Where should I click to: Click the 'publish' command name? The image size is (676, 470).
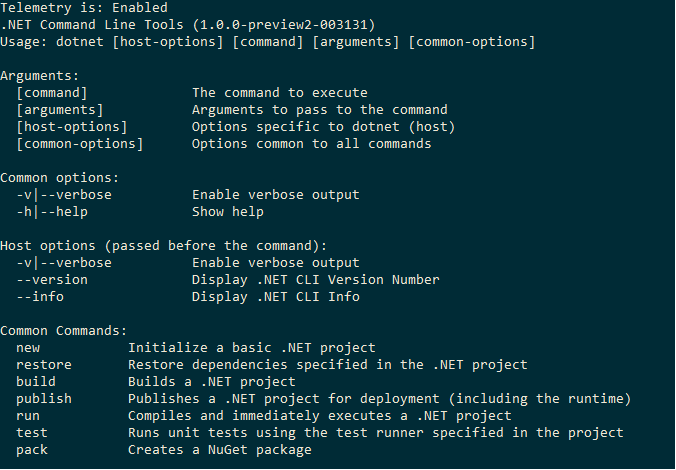(44, 399)
